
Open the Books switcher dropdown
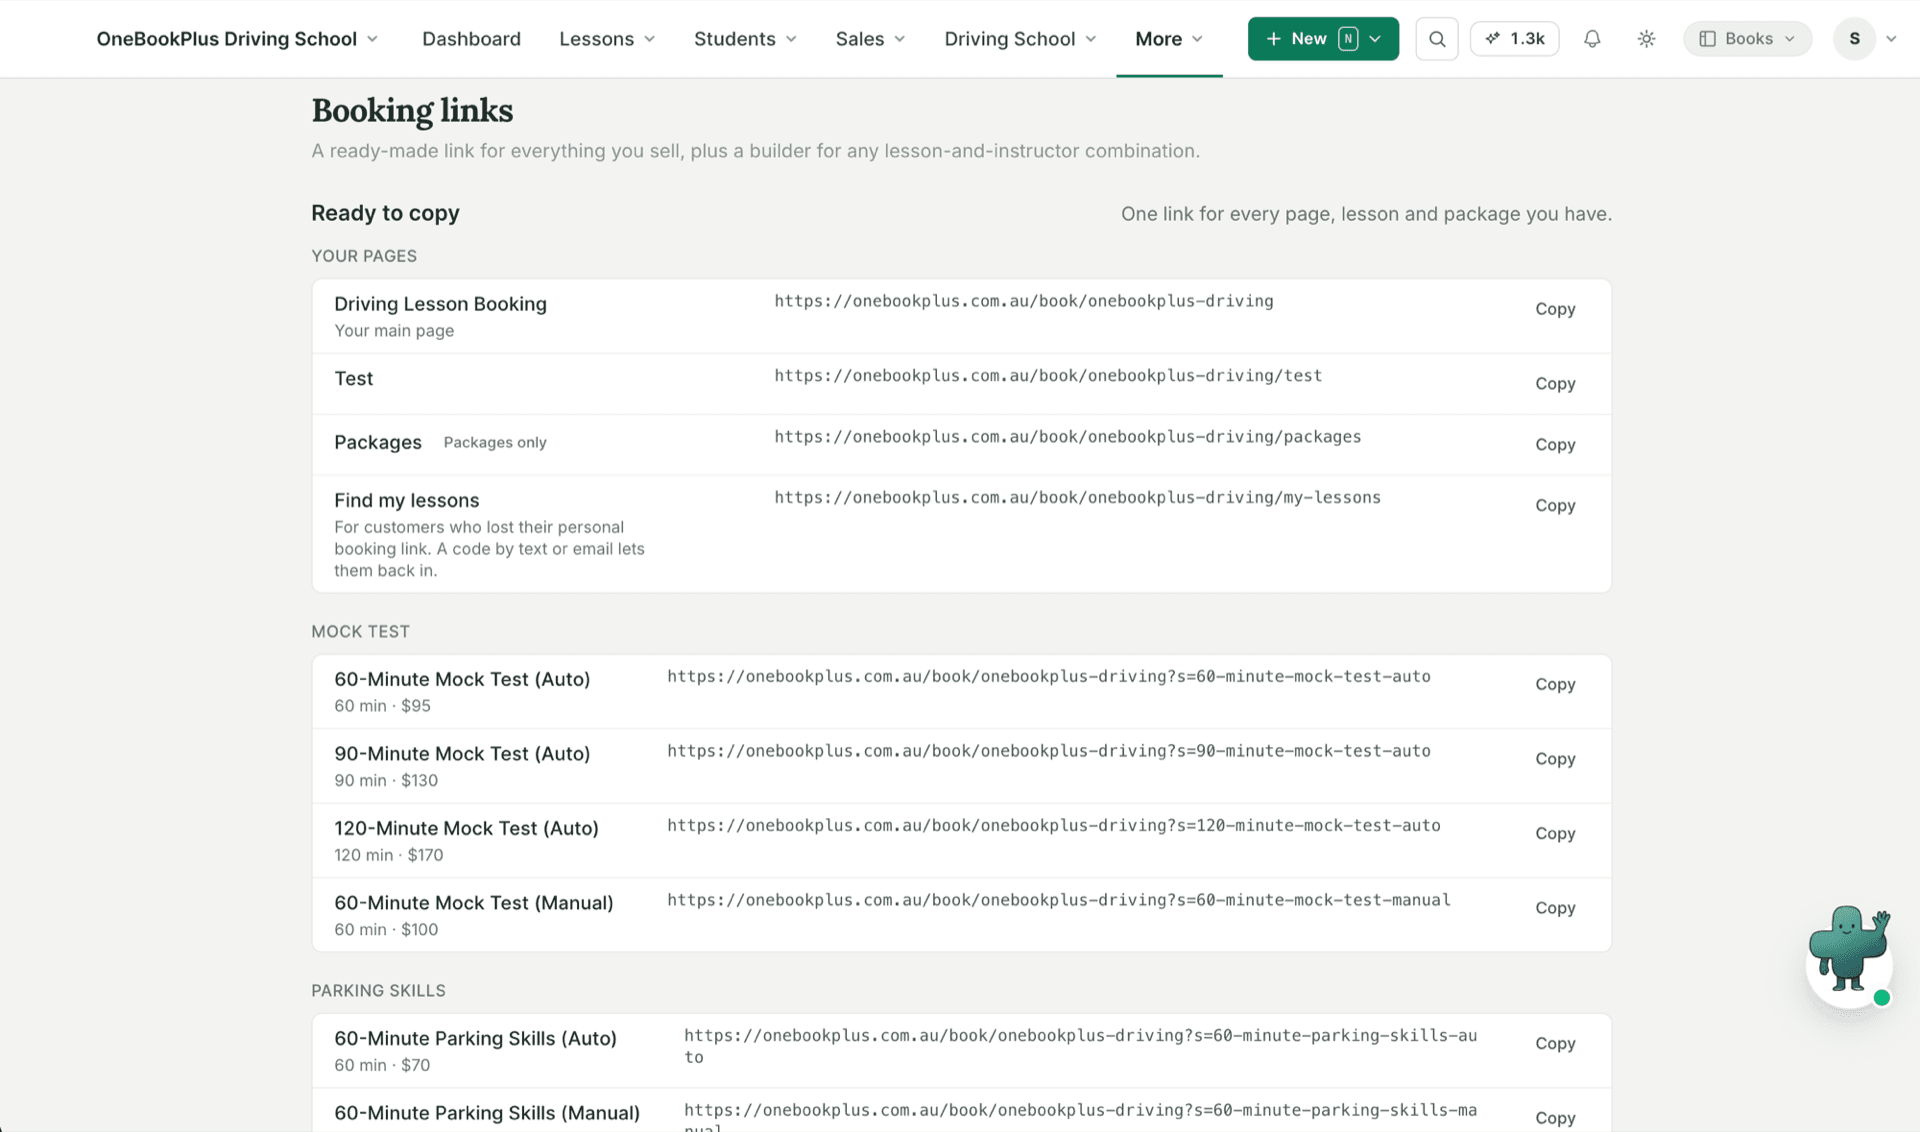pyautogui.click(x=1747, y=39)
